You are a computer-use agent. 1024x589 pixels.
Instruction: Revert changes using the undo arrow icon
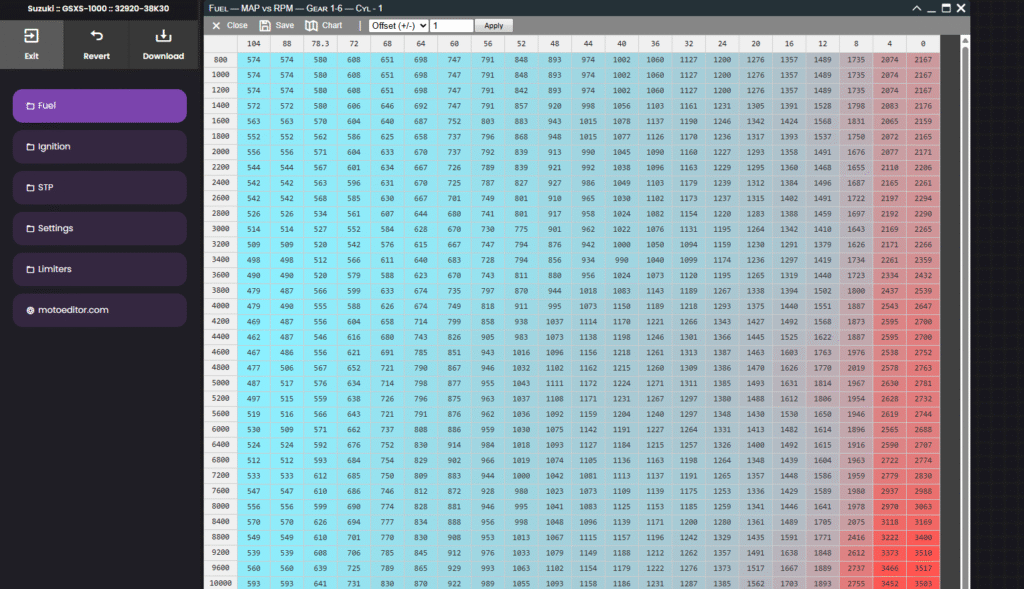(97, 36)
